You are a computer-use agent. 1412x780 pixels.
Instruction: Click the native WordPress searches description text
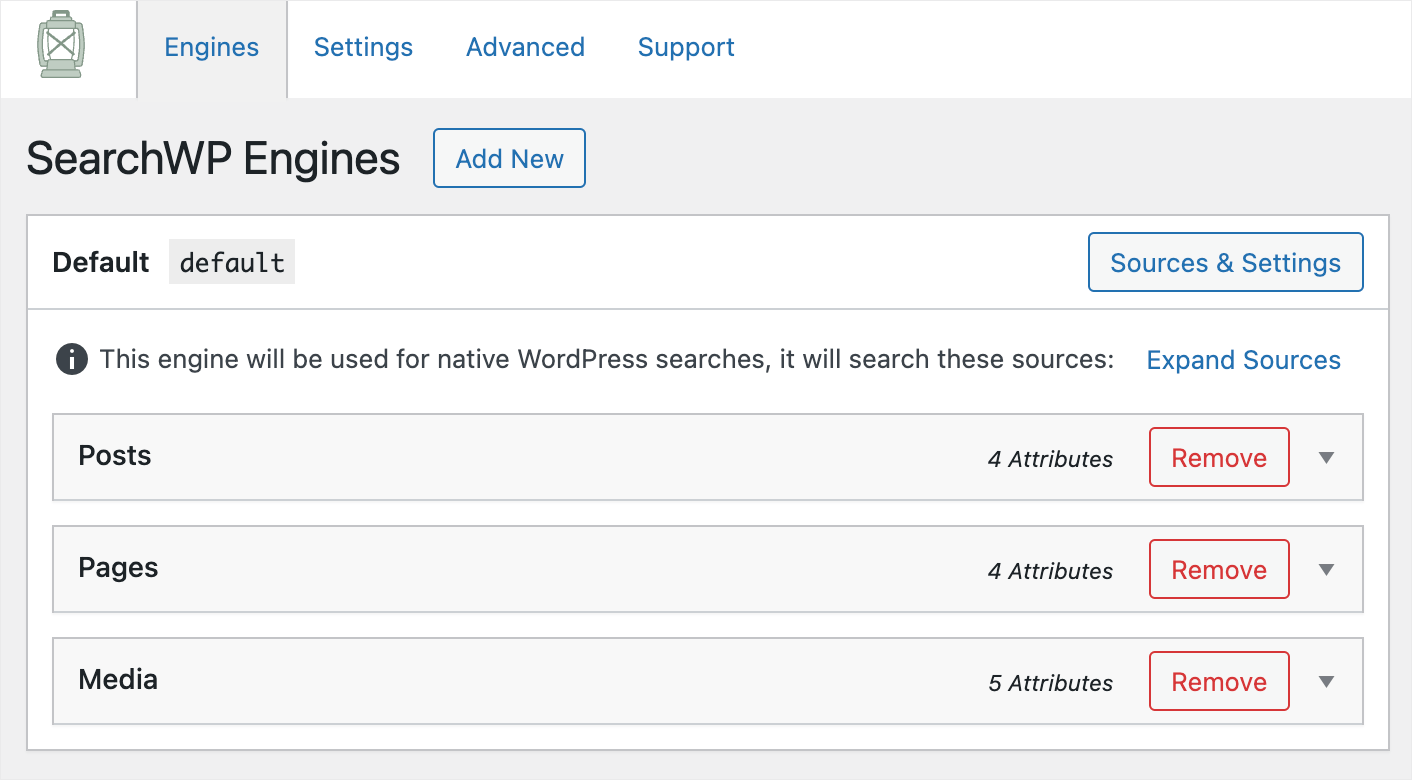point(607,360)
